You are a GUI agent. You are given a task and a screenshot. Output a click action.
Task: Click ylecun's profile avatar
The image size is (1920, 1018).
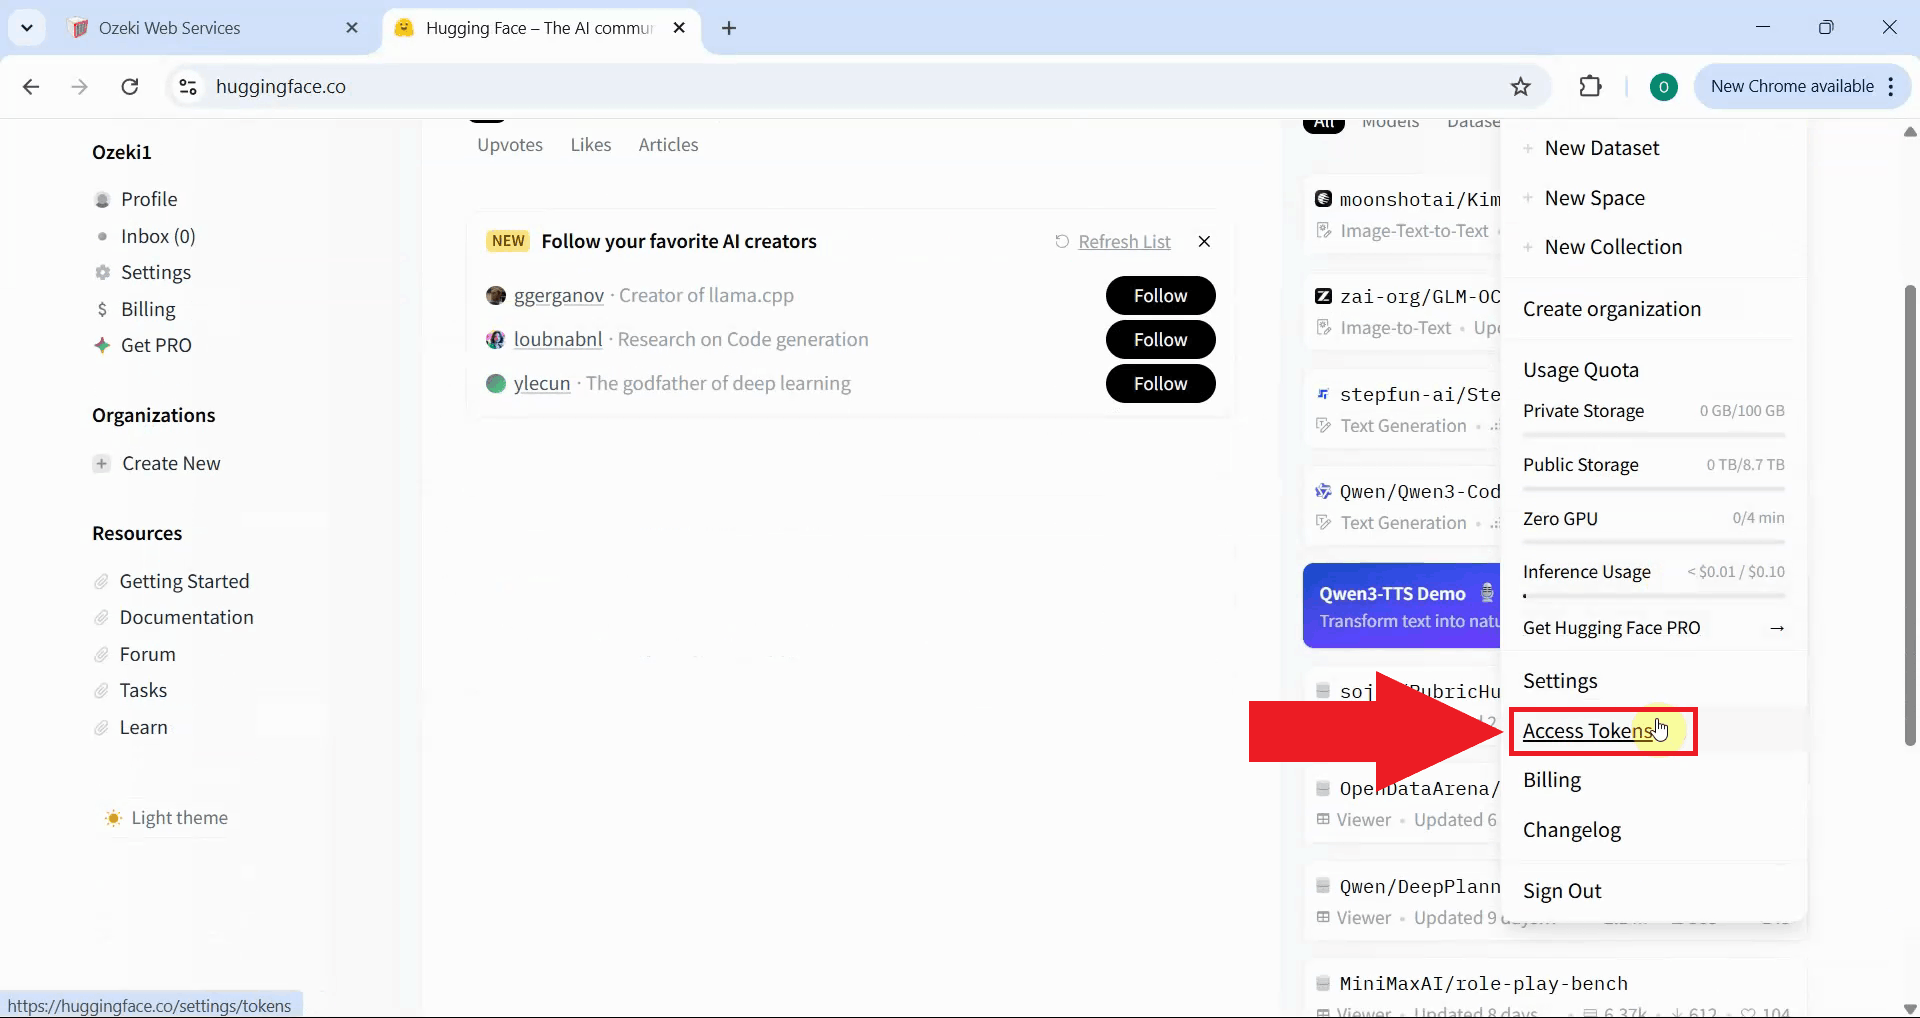click(x=495, y=383)
